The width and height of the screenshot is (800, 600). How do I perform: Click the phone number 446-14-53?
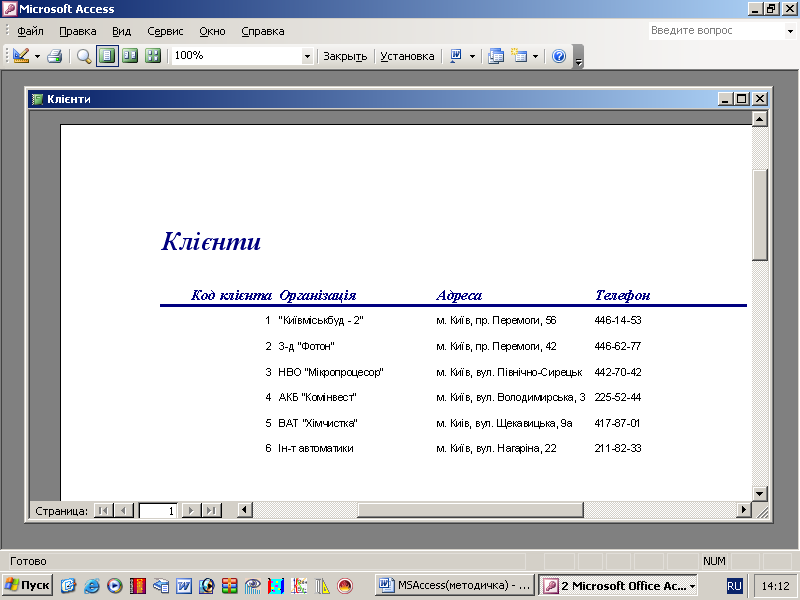coord(617,320)
